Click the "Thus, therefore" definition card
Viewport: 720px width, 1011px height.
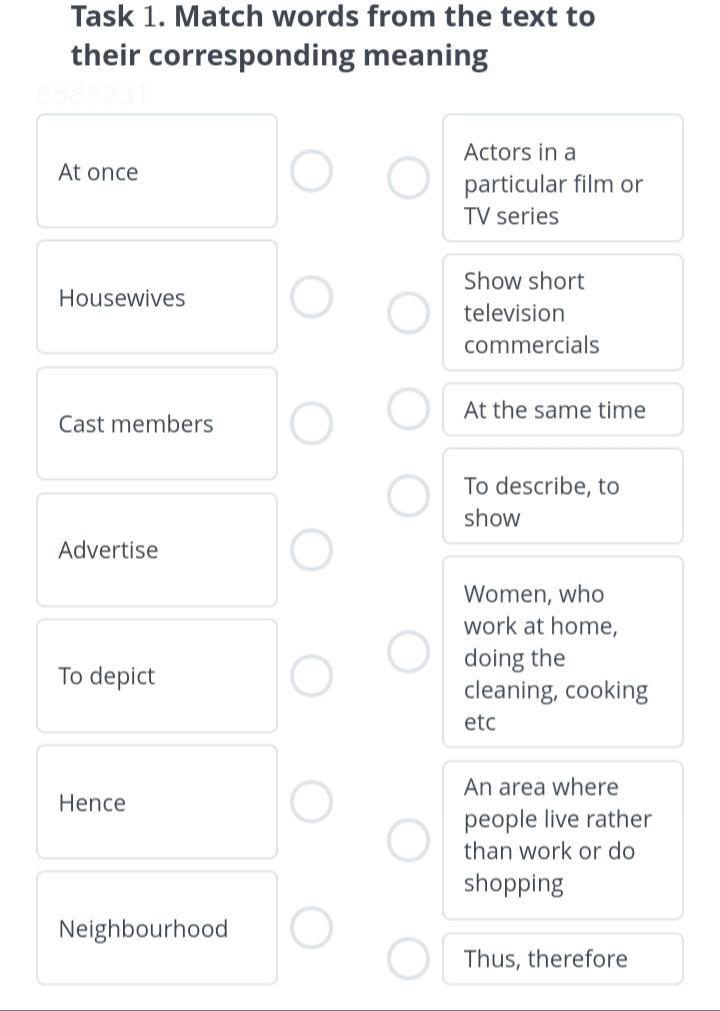coord(562,959)
